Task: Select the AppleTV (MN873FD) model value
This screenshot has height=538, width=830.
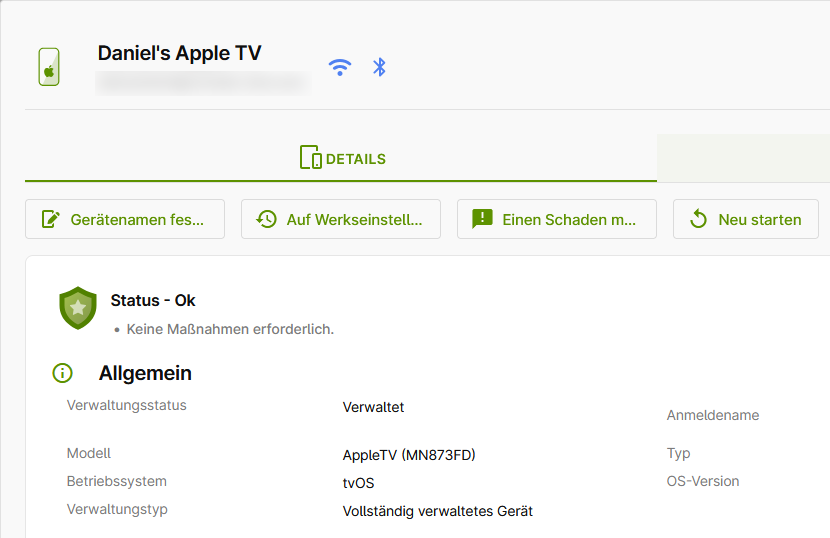Action: coord(408,455)
